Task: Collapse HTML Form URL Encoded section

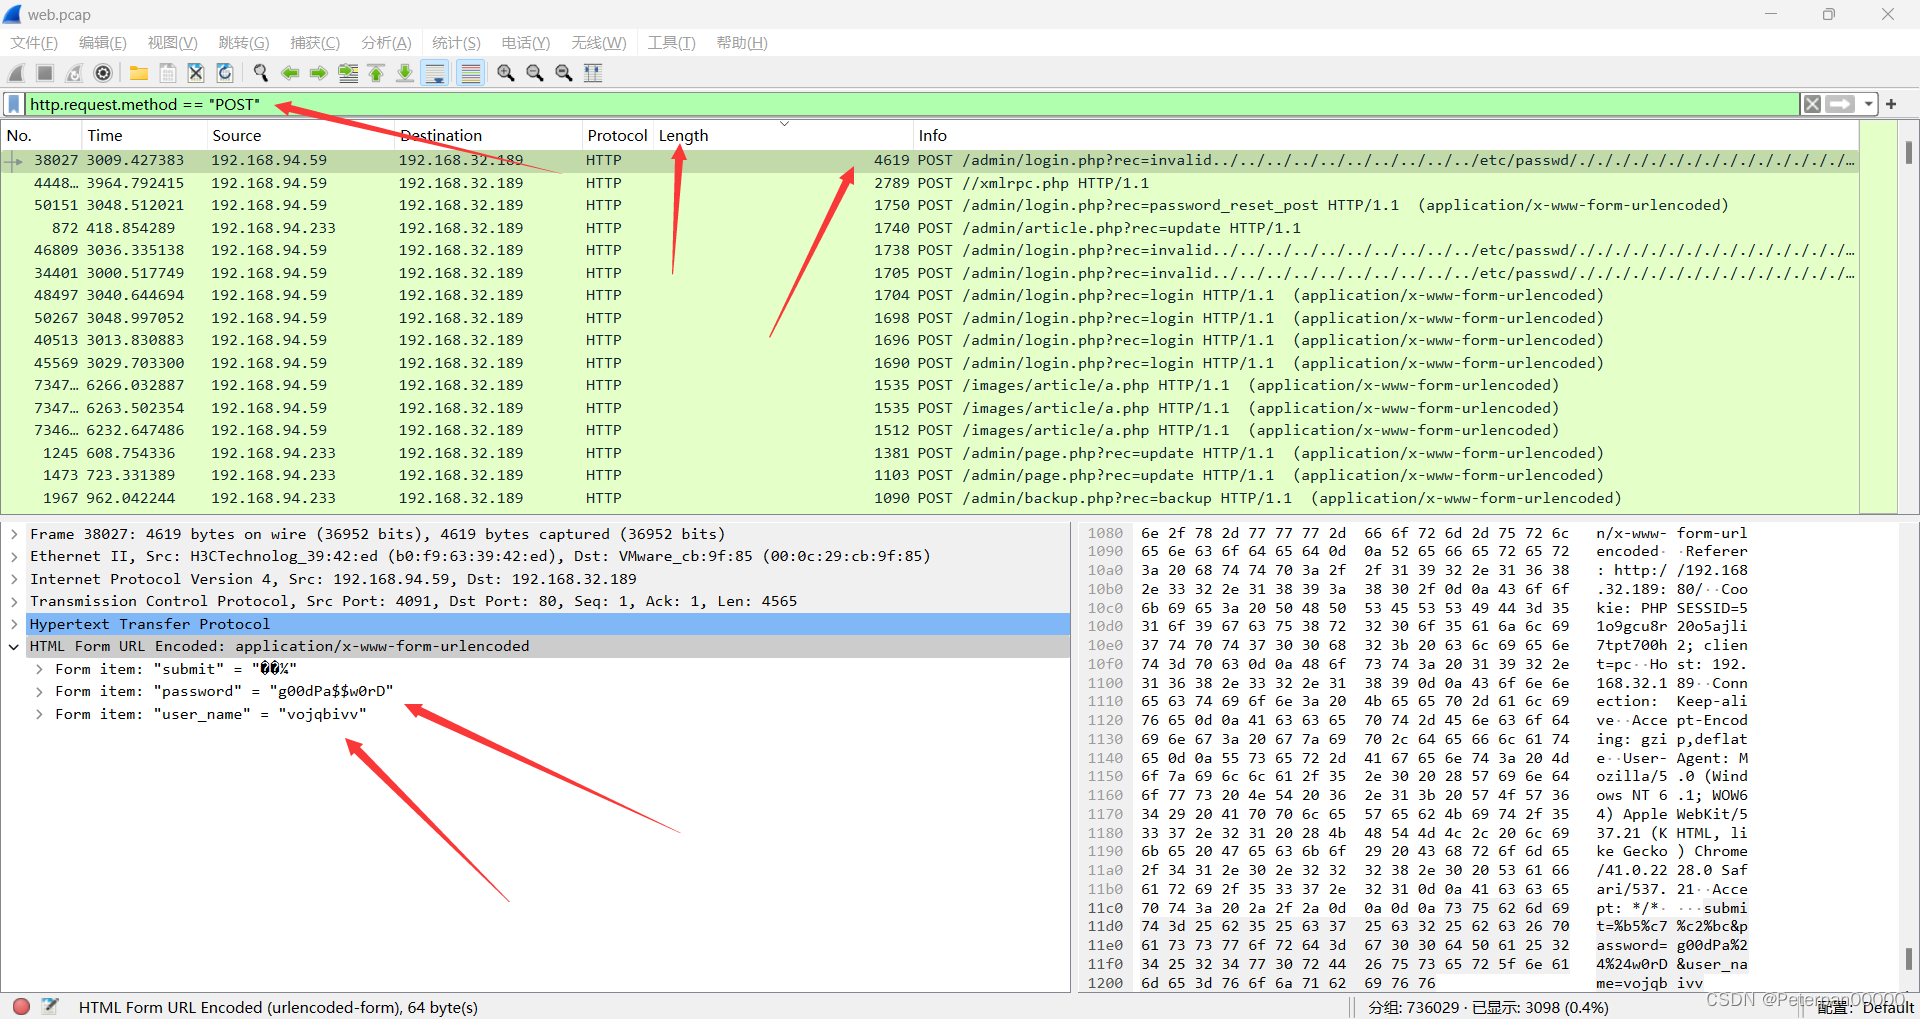Action: pos(14,646)
